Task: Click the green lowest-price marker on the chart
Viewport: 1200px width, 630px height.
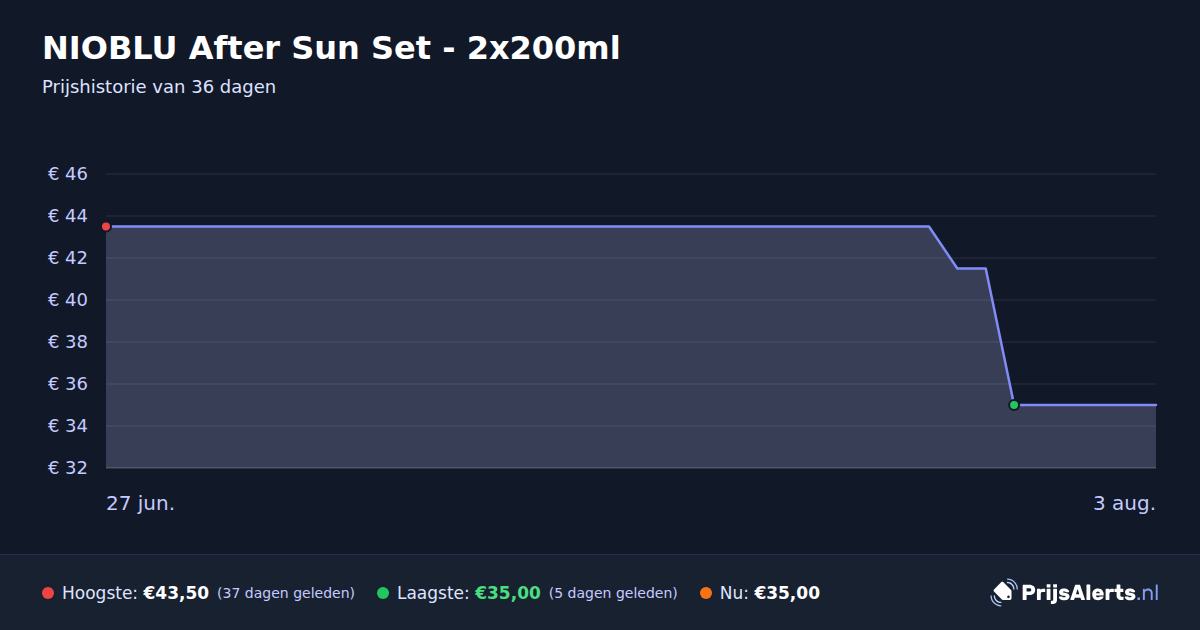Action: click(1014, 405)
